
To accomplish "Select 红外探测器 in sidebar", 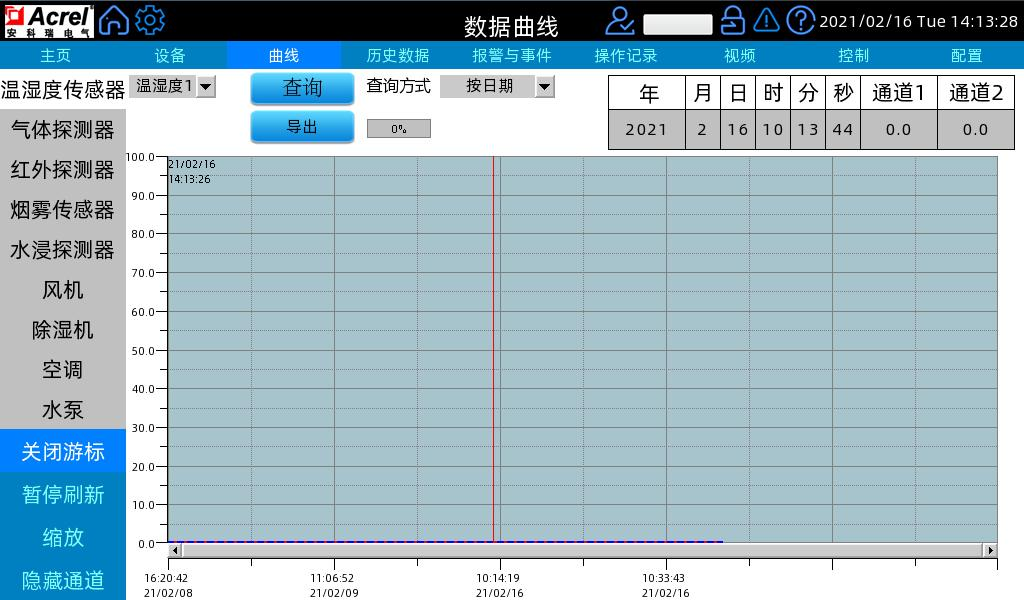I will pos(63,170).
